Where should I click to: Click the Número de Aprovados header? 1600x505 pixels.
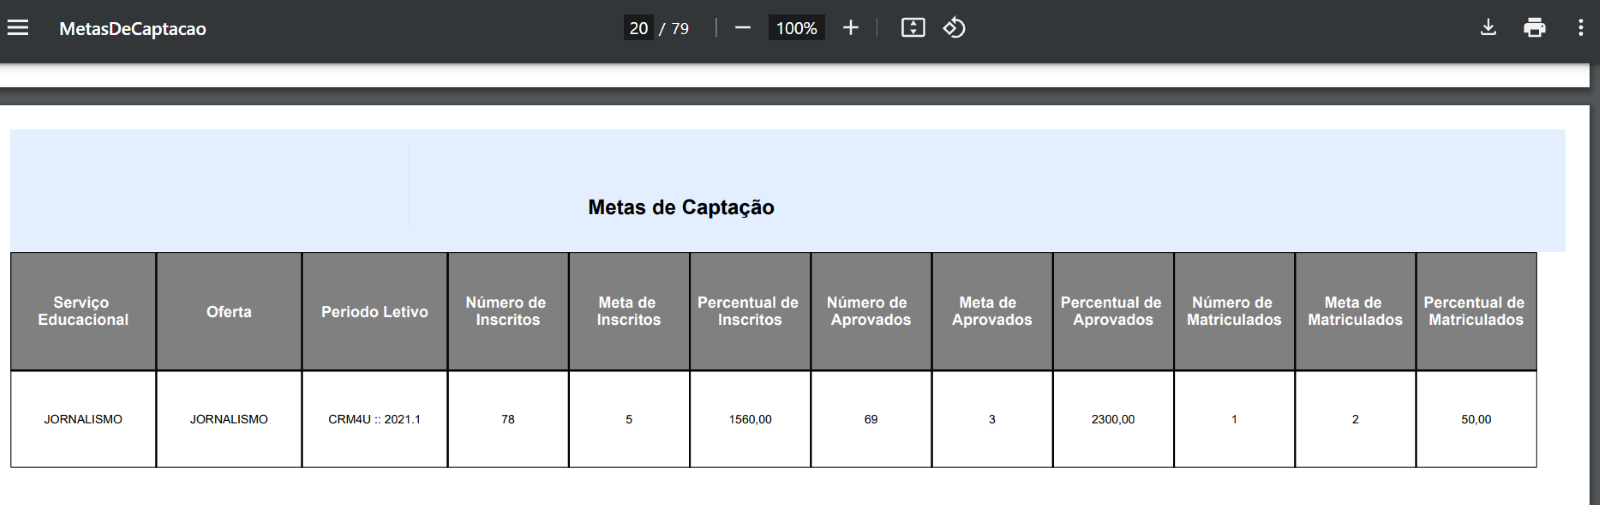871,311
